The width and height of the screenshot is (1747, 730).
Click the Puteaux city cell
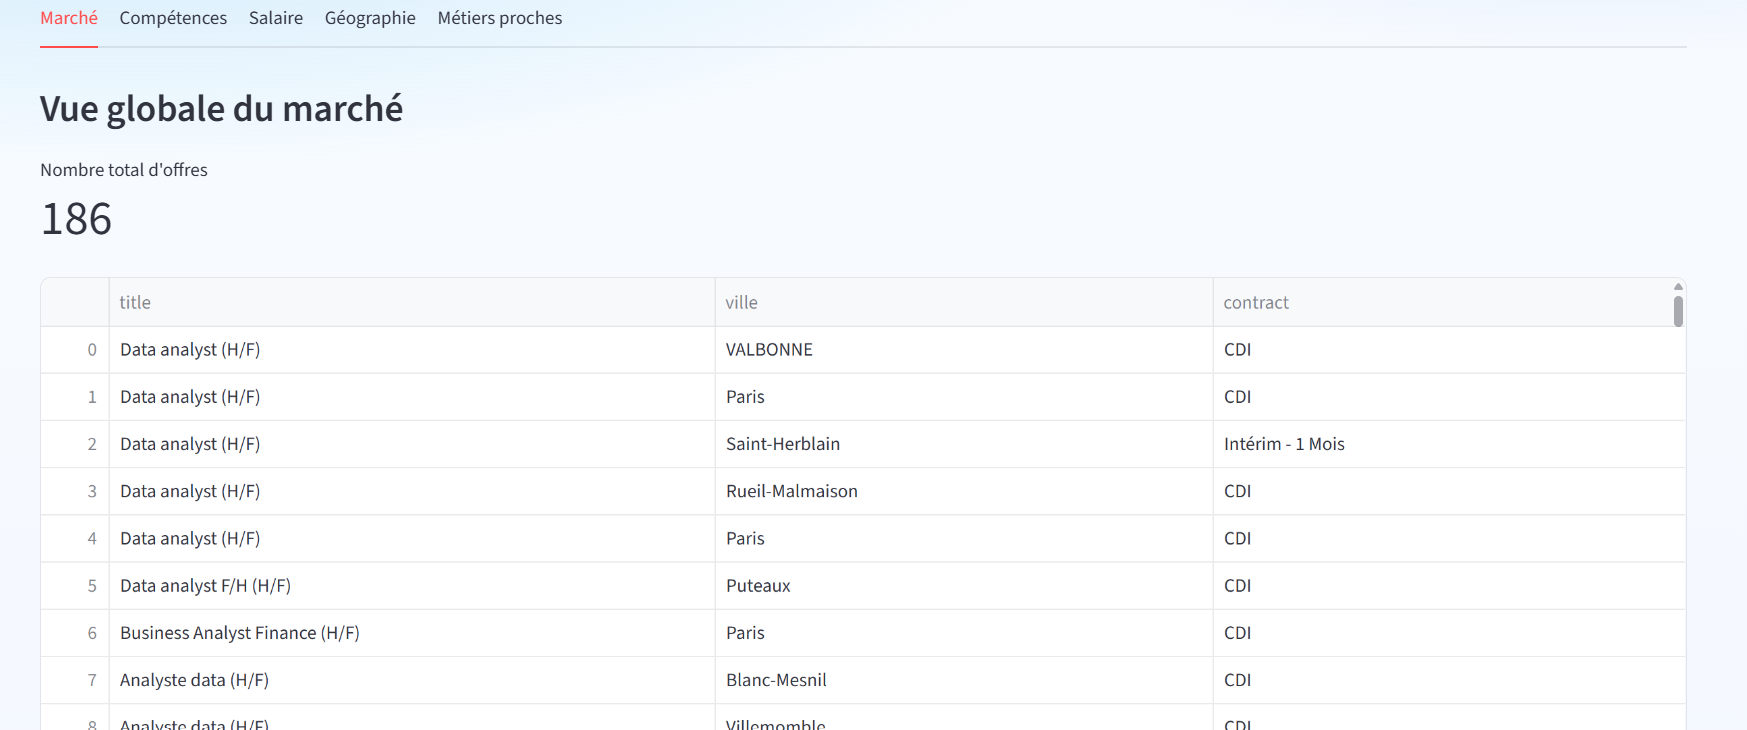click(x=758, y=586)
